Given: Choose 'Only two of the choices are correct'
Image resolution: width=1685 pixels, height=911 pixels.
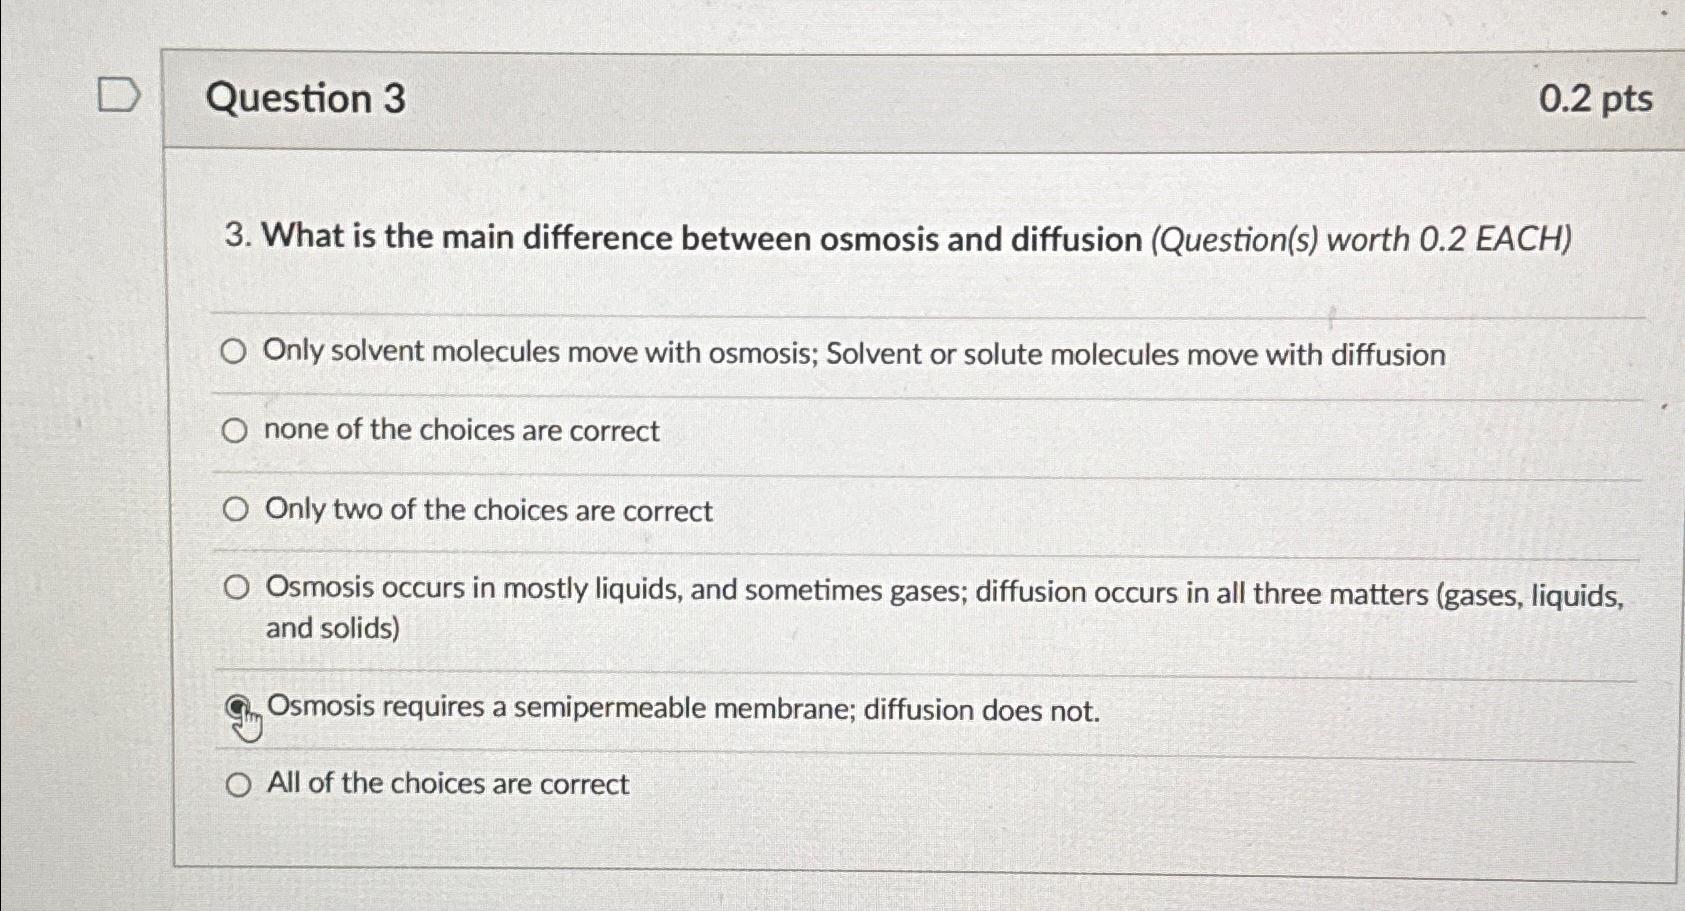Looking at the screenshot, I should pyautogui.click(x=236, y=508).
